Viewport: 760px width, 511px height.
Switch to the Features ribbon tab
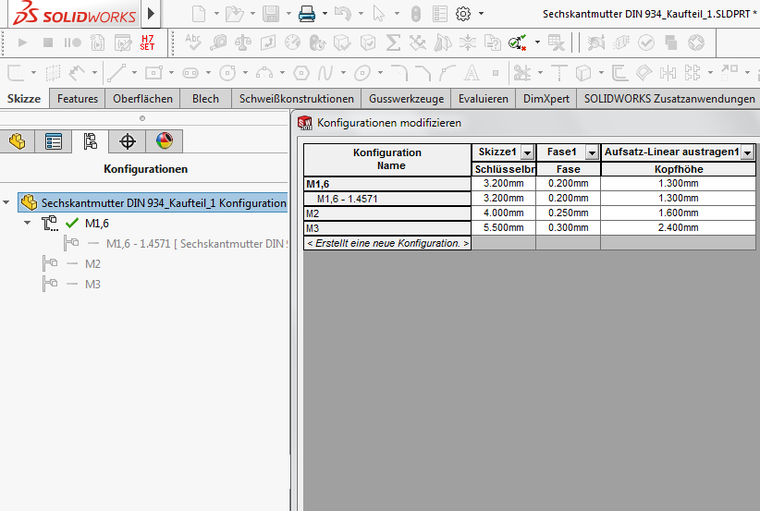(x=78, y=99)
